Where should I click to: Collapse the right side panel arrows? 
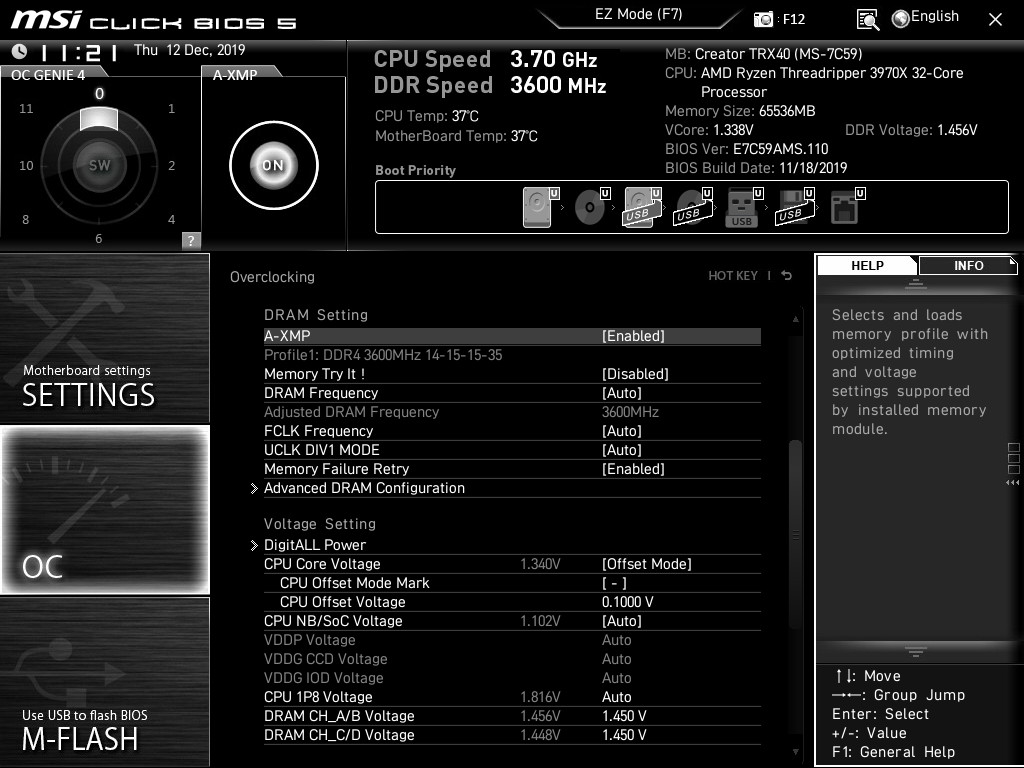click(x=1012, y=483)
